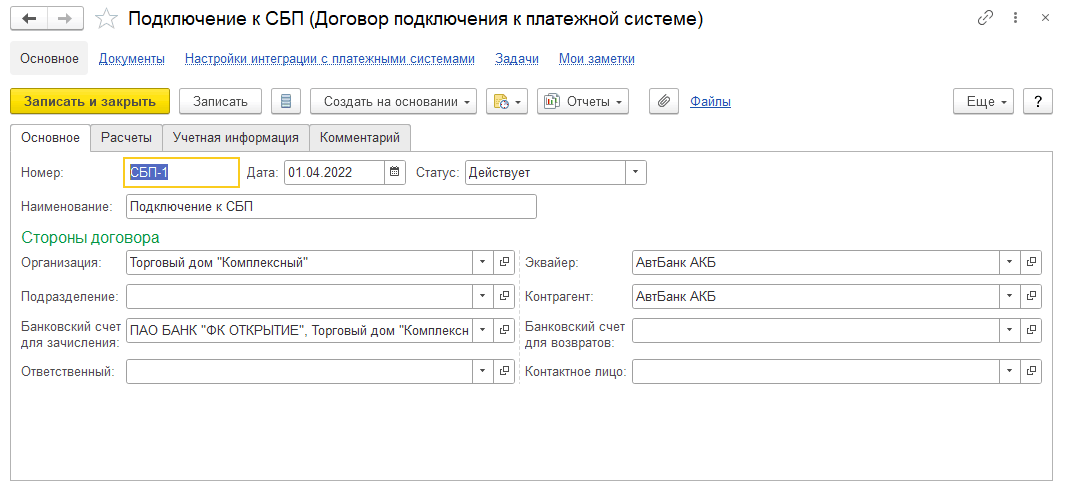Screen dimensions: 1072x493
Task: Open the print/document dropdown icon button
Action: click(x=506, y=101)
